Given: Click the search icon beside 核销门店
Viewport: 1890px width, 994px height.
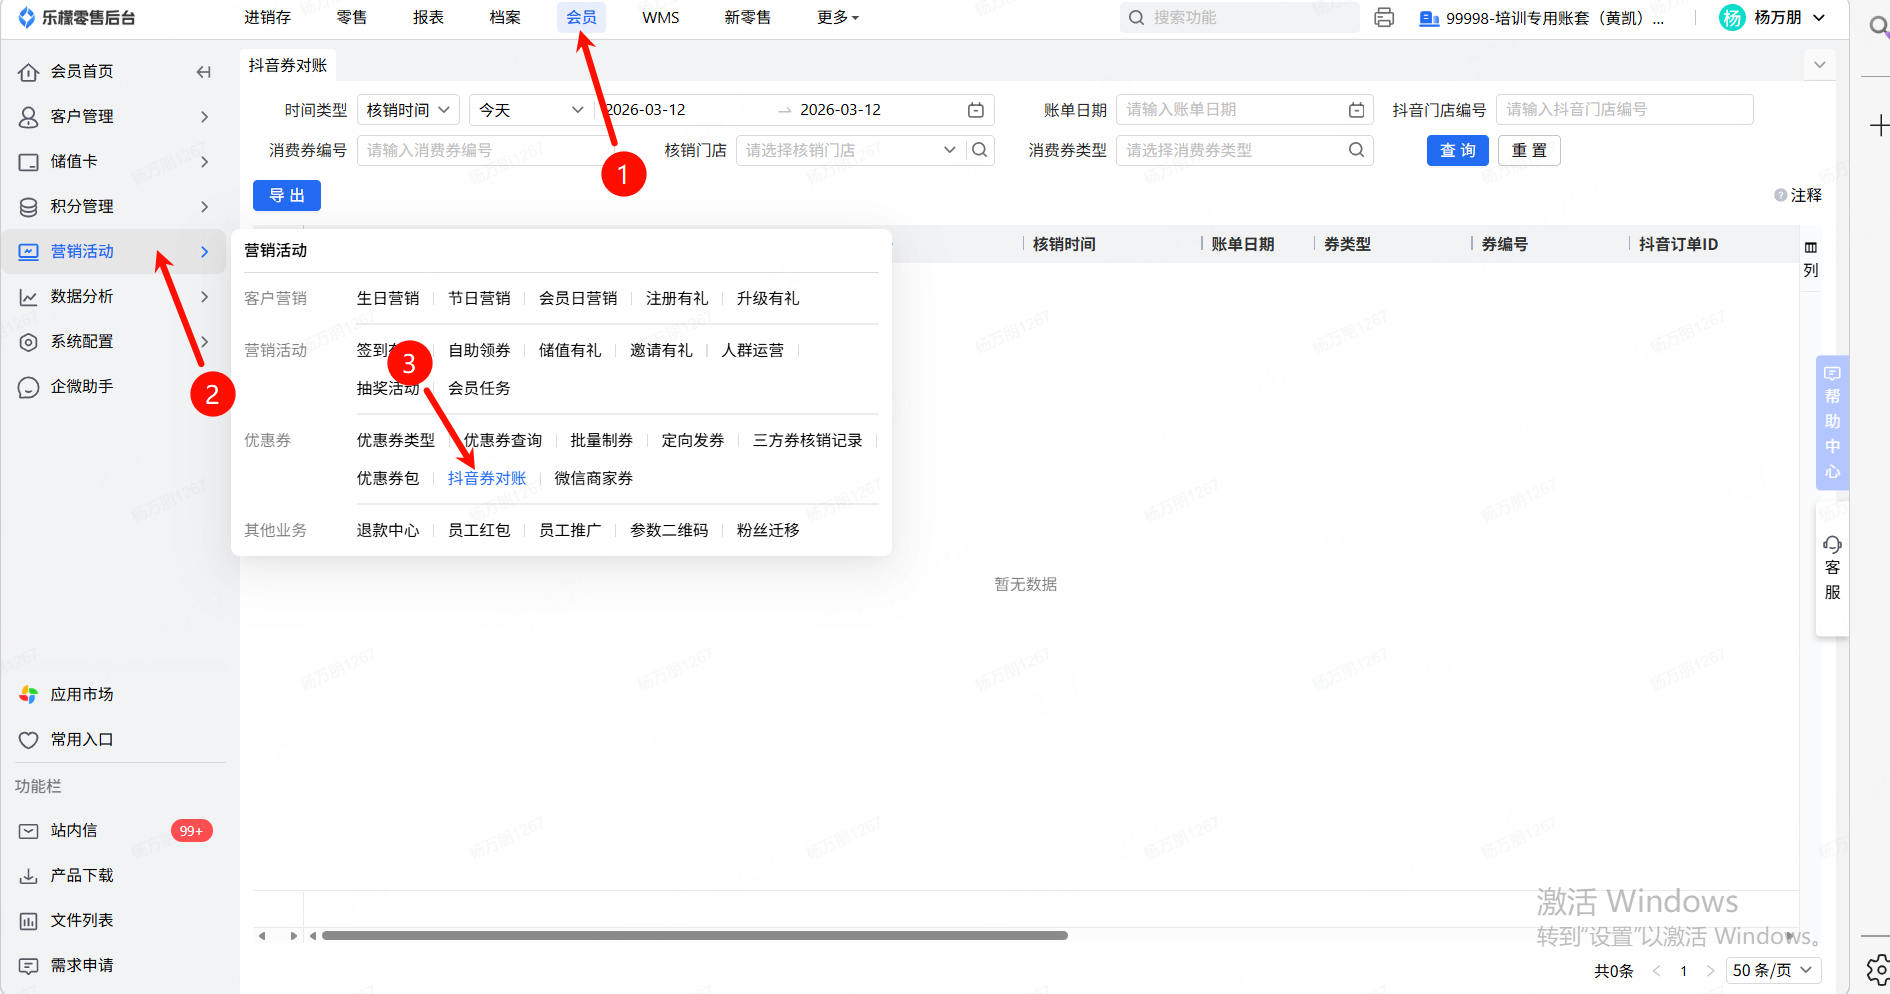Looking at the screenshot, I should 980,150.
